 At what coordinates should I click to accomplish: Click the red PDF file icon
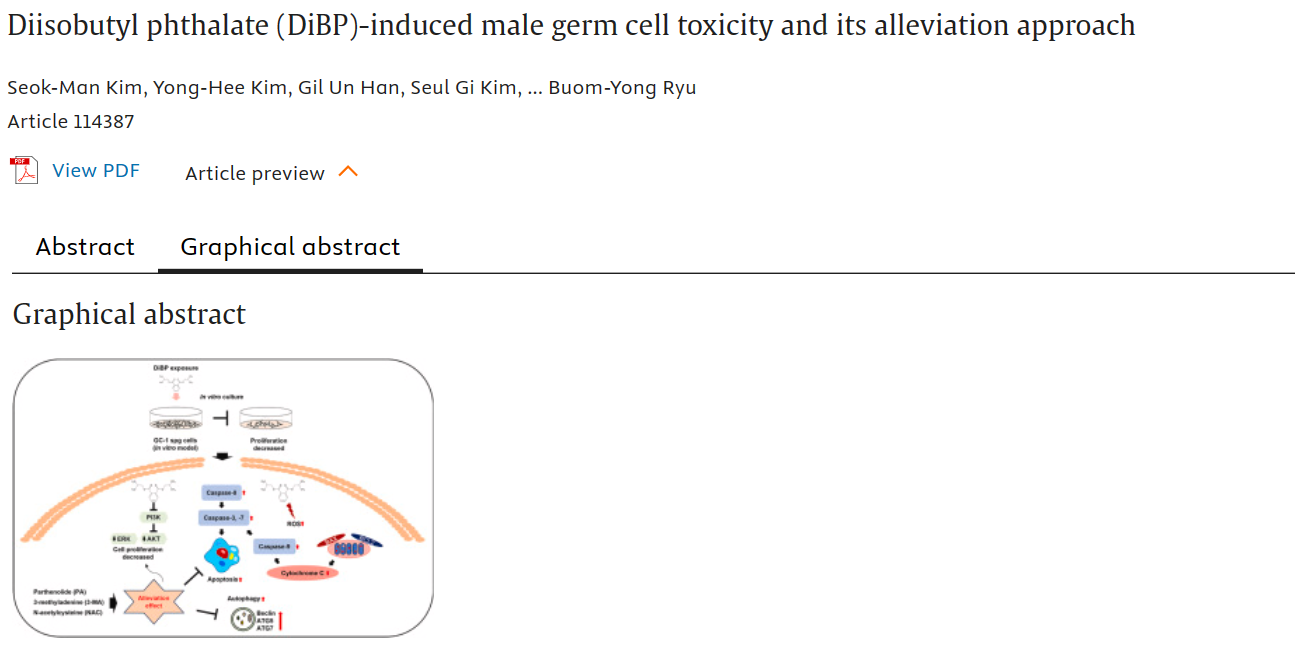tap(24, 171)
